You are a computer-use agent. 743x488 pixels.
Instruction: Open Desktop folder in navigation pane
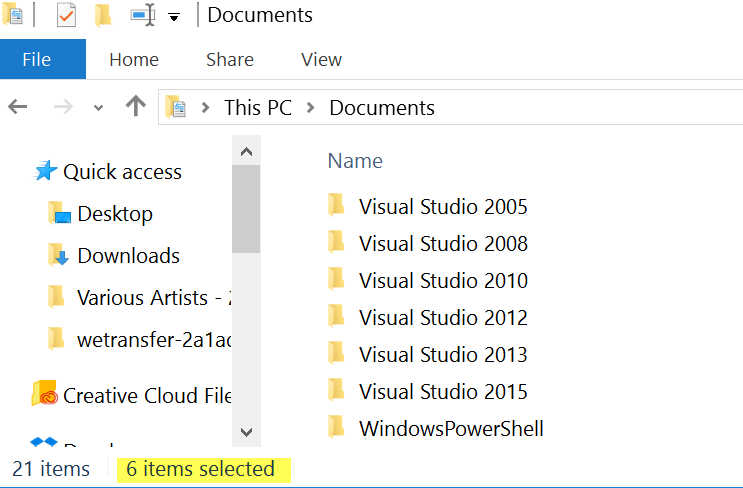pyautogui.click(x=114, y=214)
